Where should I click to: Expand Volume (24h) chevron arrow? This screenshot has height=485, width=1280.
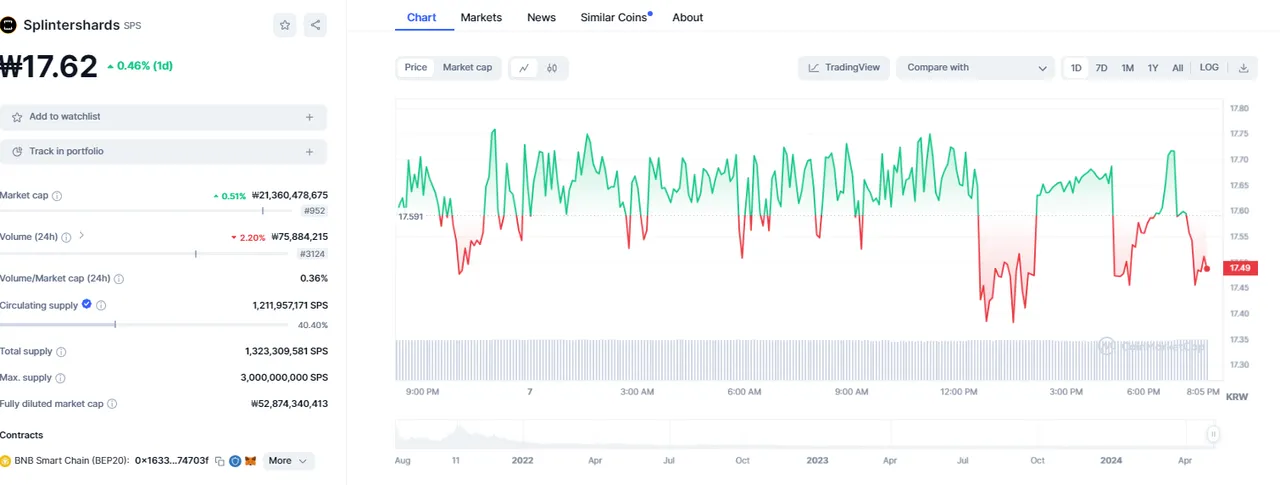coord(82,236)
